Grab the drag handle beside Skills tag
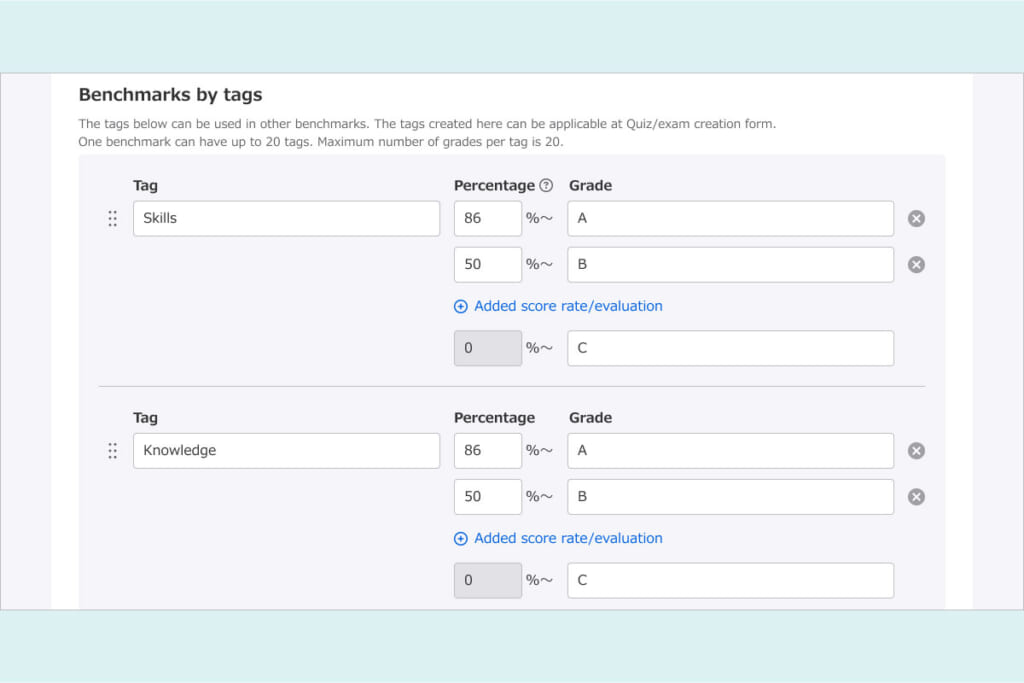Screen dimensions: 1024x683 tap(112, 218)
